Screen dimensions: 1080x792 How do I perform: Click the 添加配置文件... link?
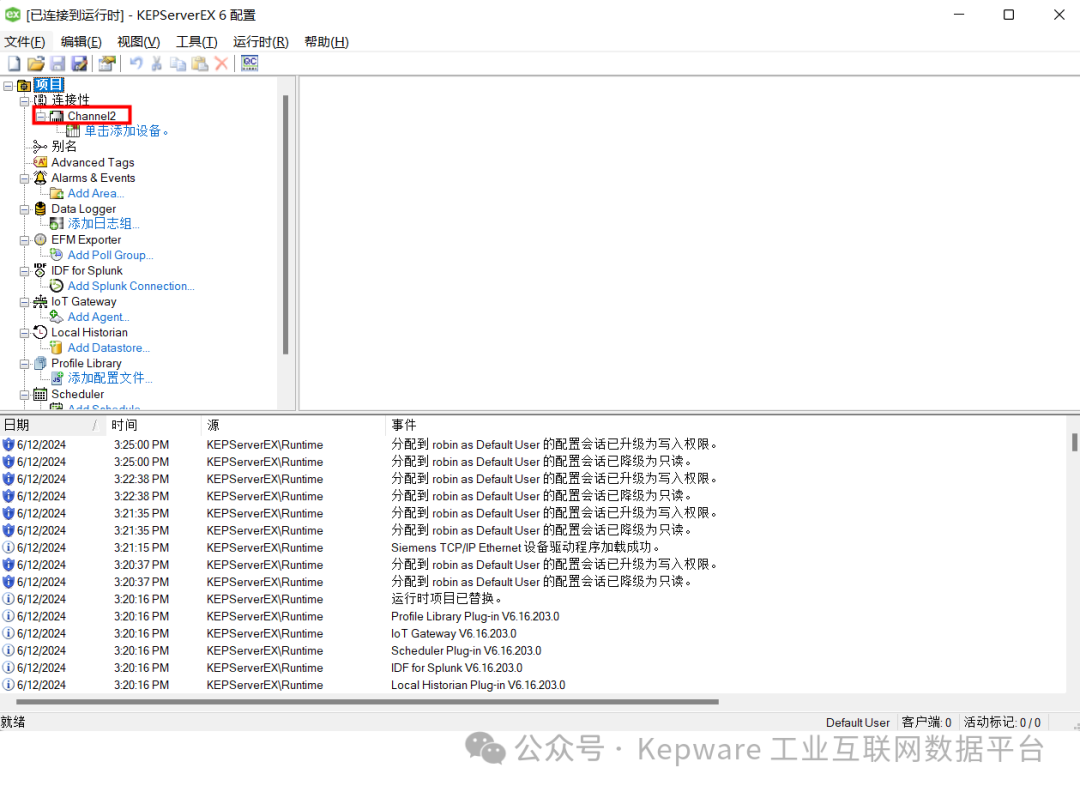pos(110,378)
